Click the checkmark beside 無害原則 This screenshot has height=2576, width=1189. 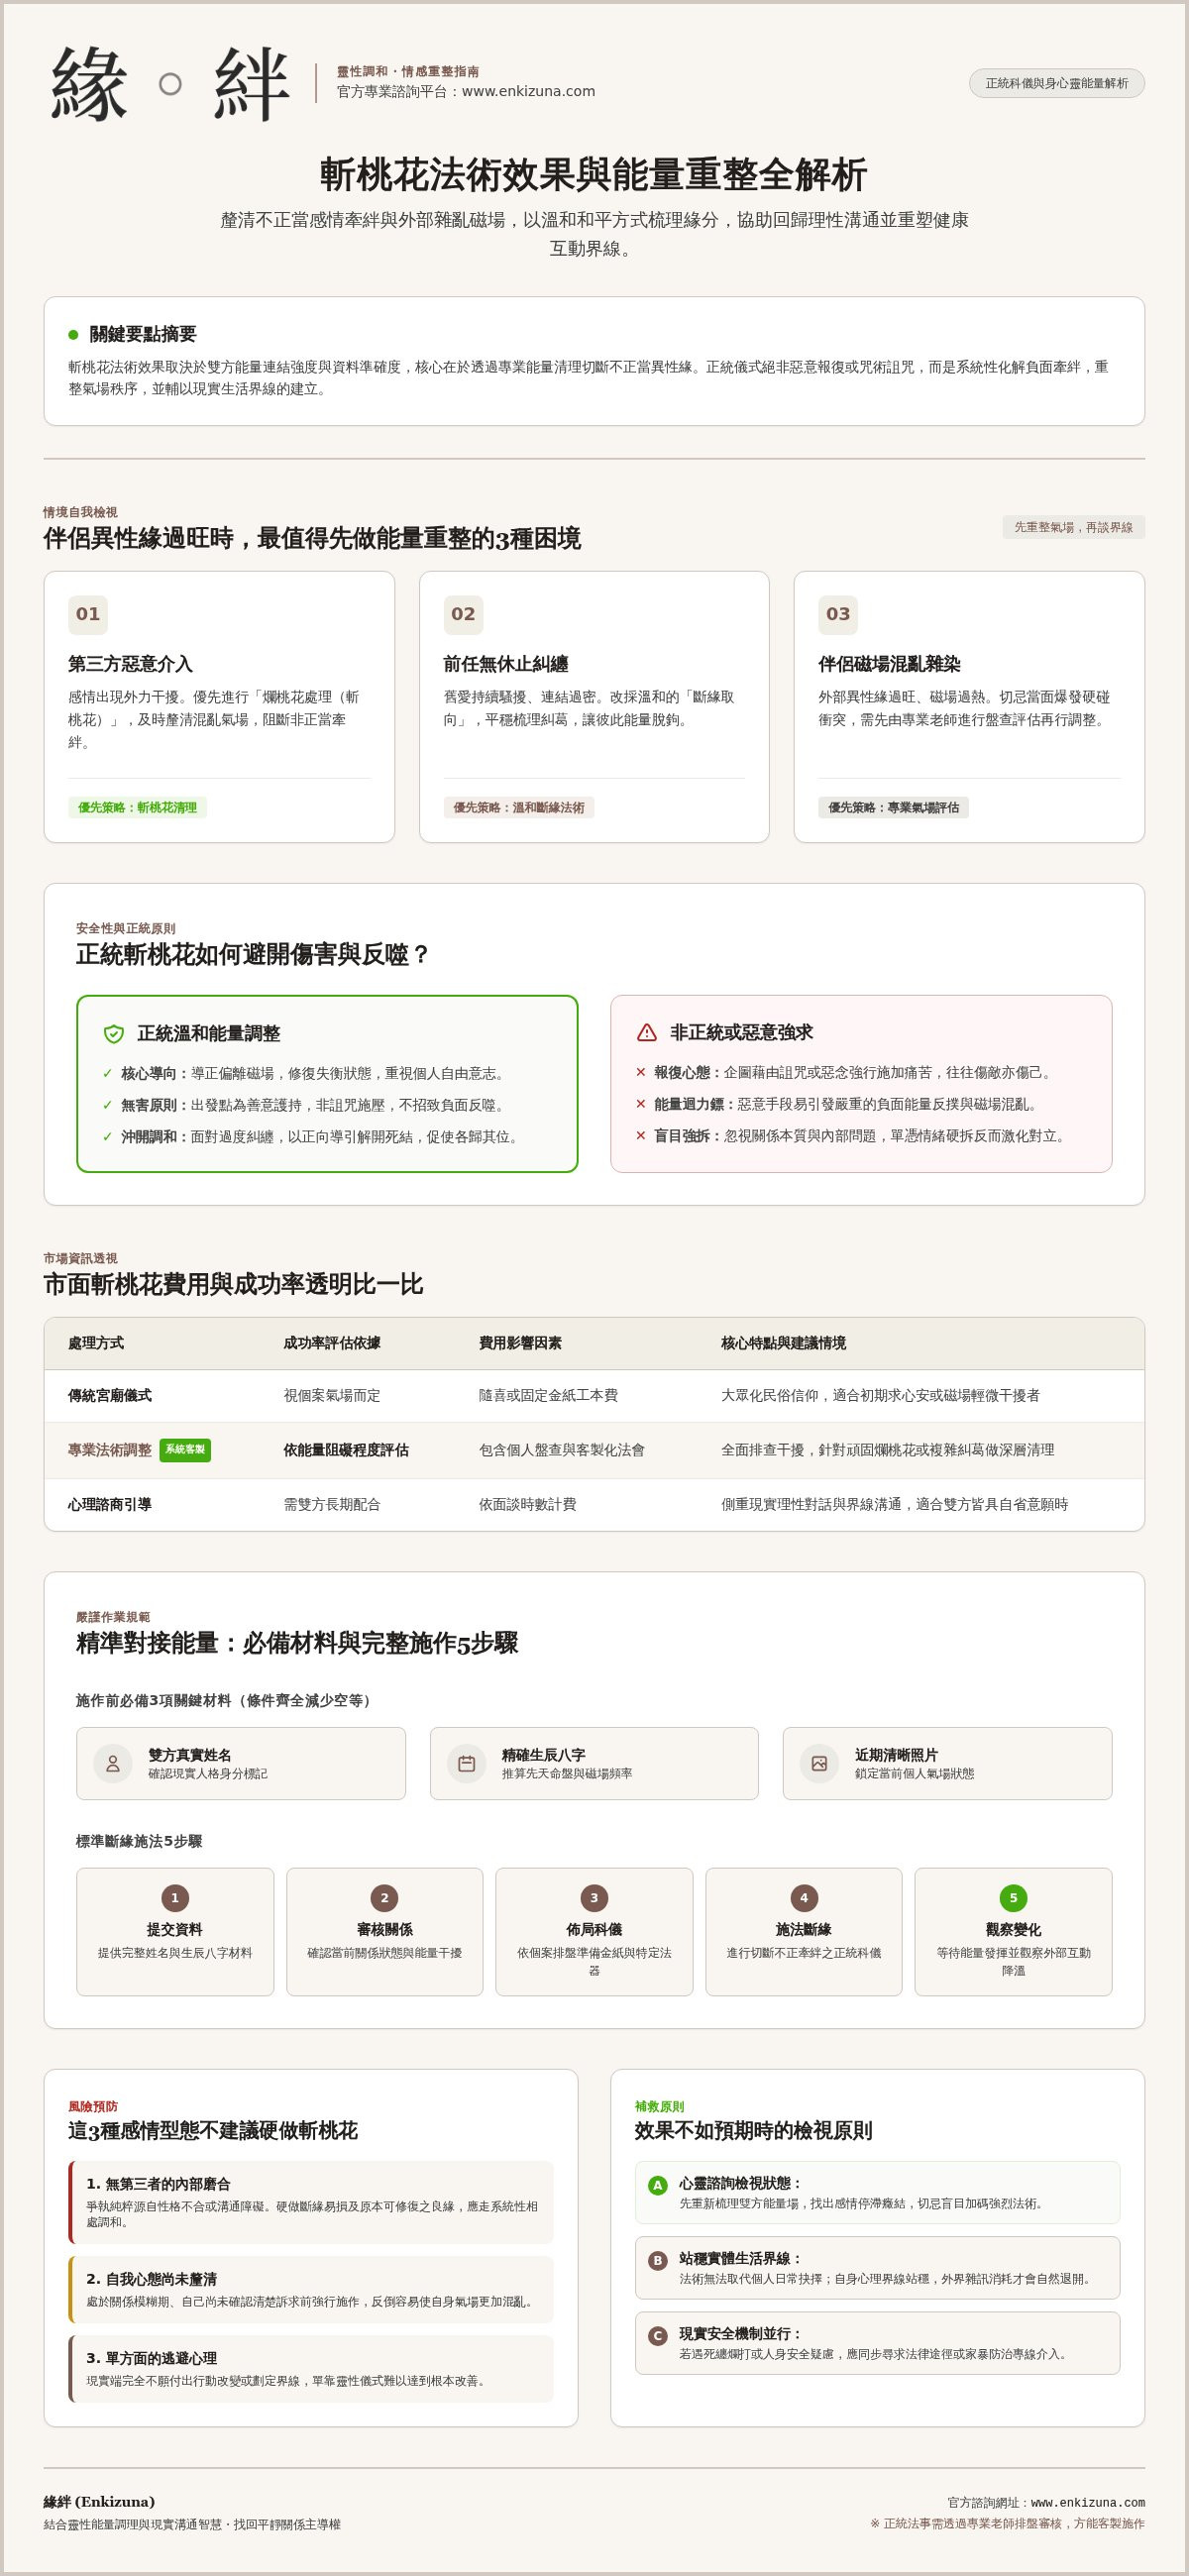tap(107, 1105)
